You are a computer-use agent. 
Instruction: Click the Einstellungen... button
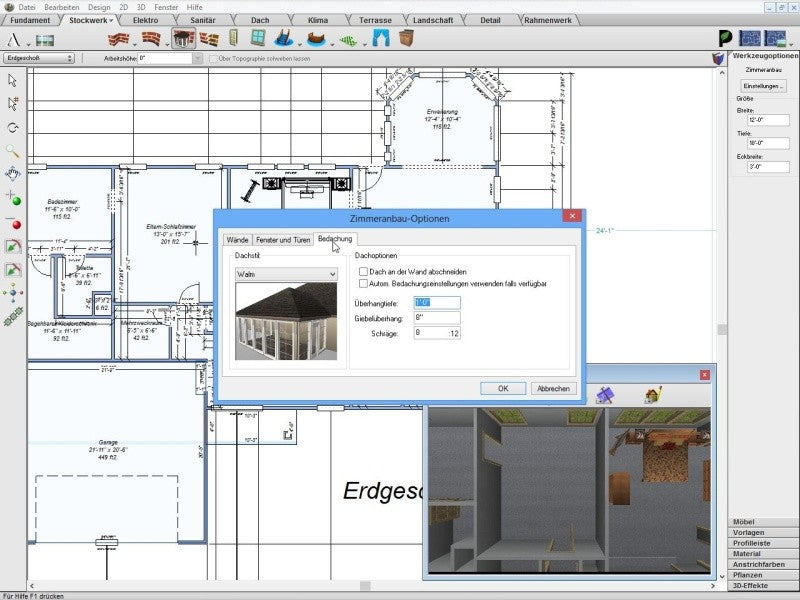pos(763,86)
